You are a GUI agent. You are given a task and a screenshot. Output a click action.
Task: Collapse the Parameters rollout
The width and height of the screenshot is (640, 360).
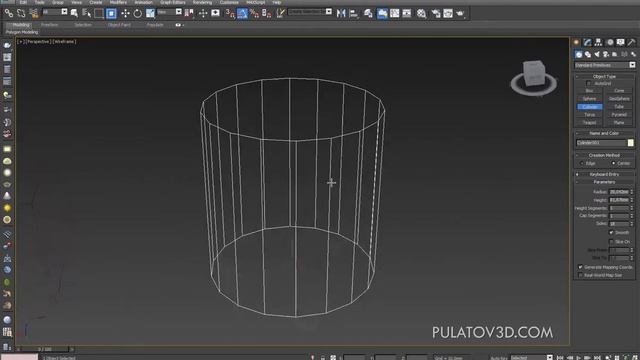tap(604, 182)
